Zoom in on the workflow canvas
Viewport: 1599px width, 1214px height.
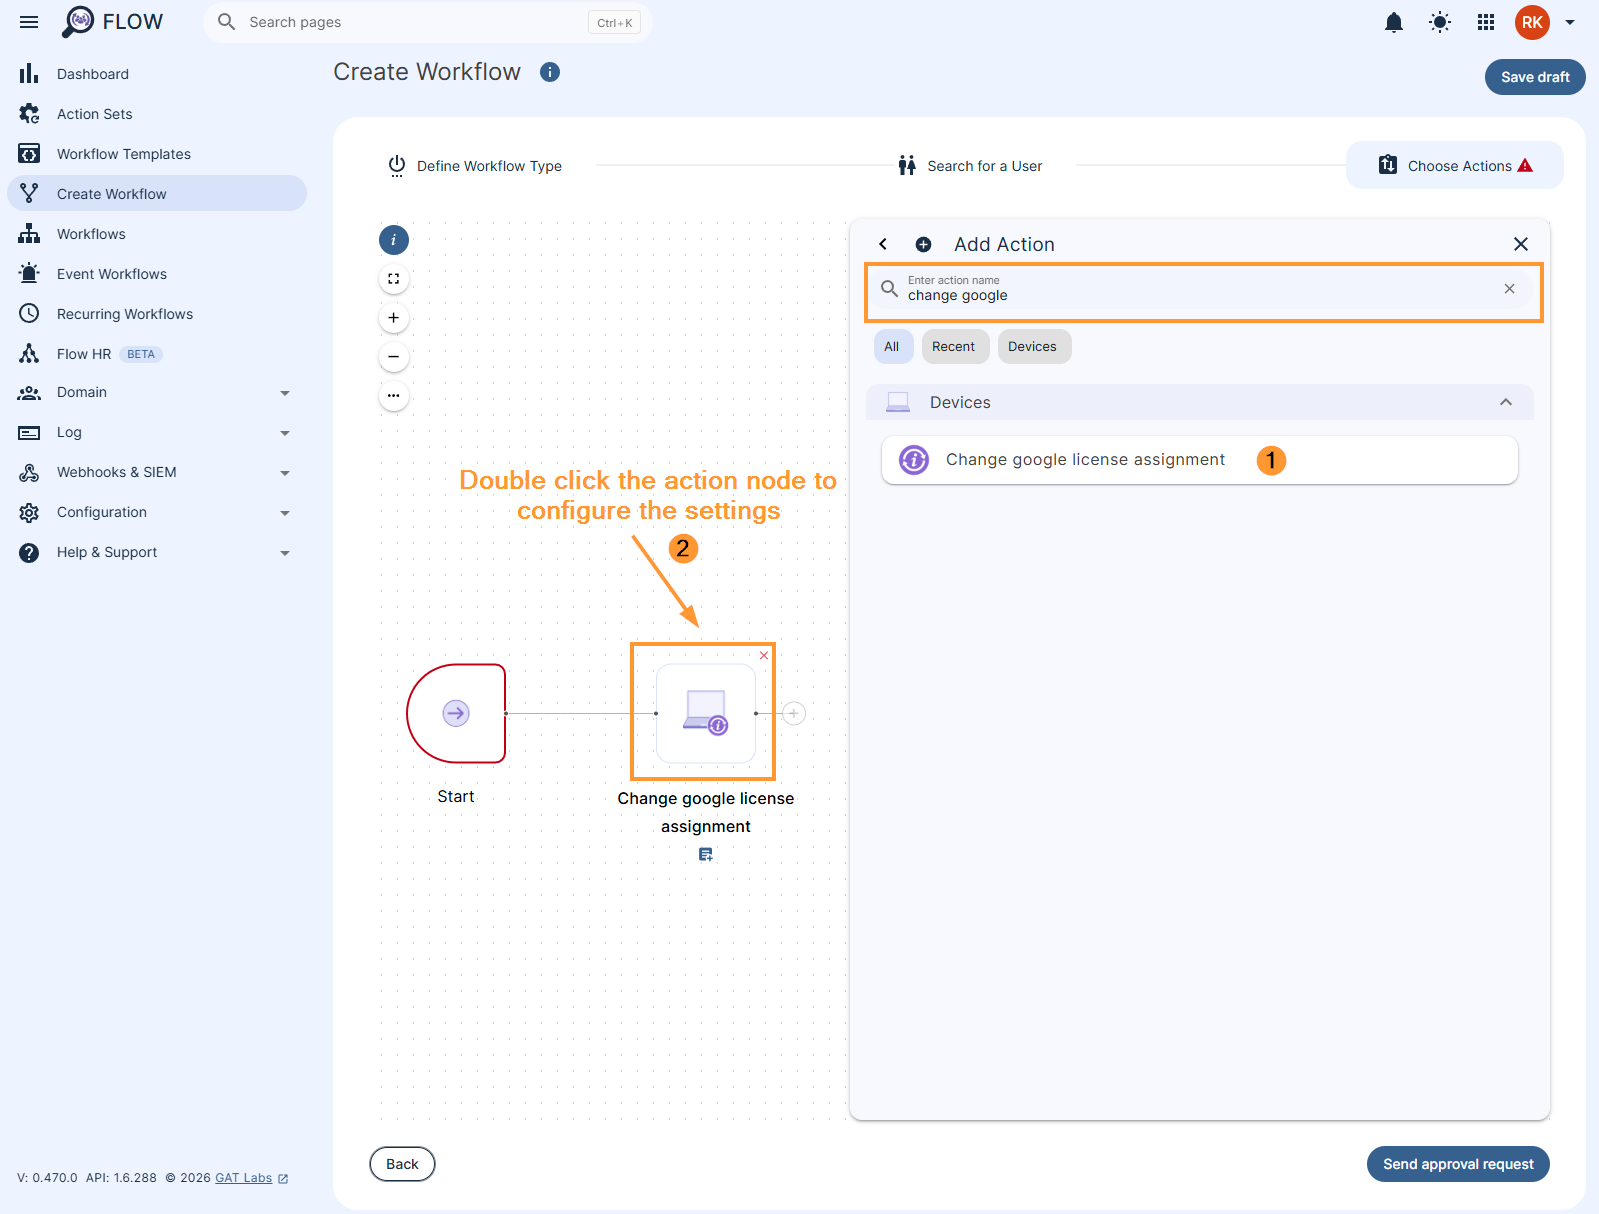coord(394,318)
